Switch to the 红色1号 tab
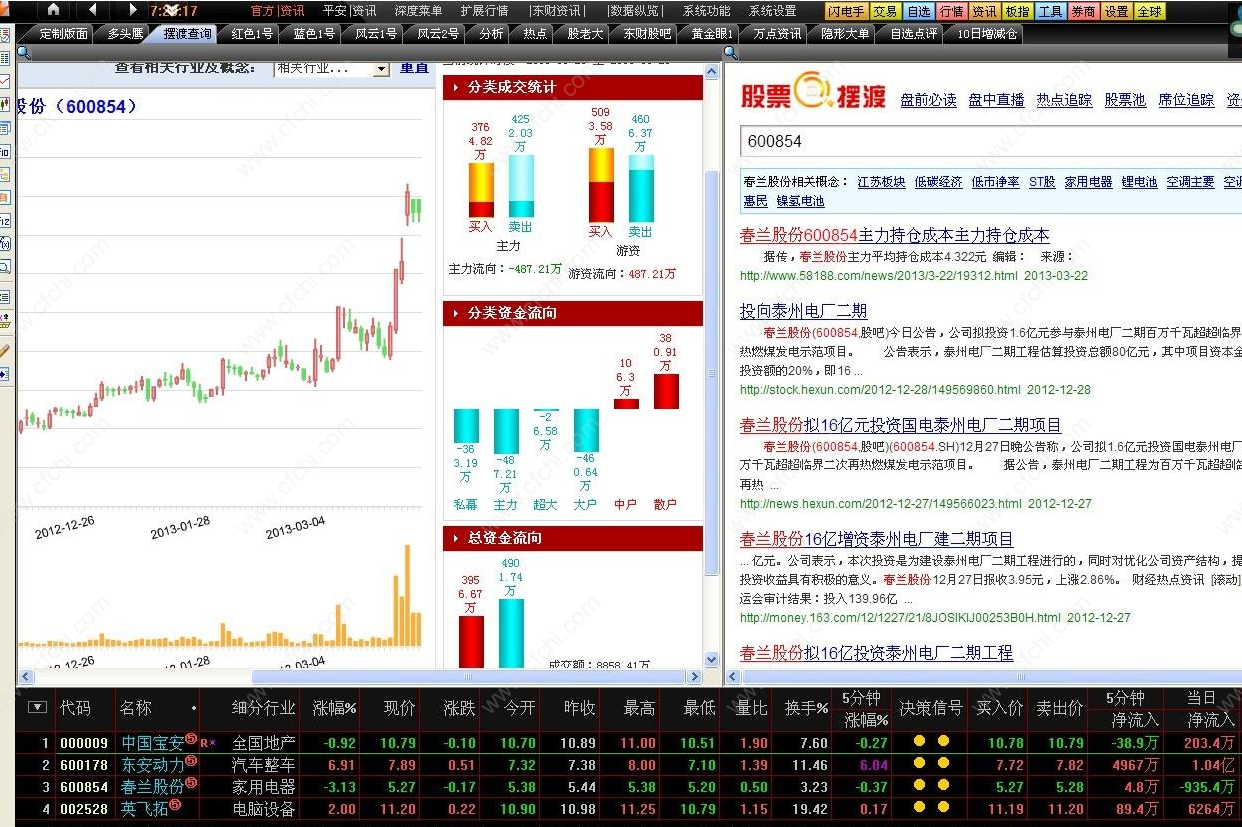1242x827 pixels. click(251, 33)
